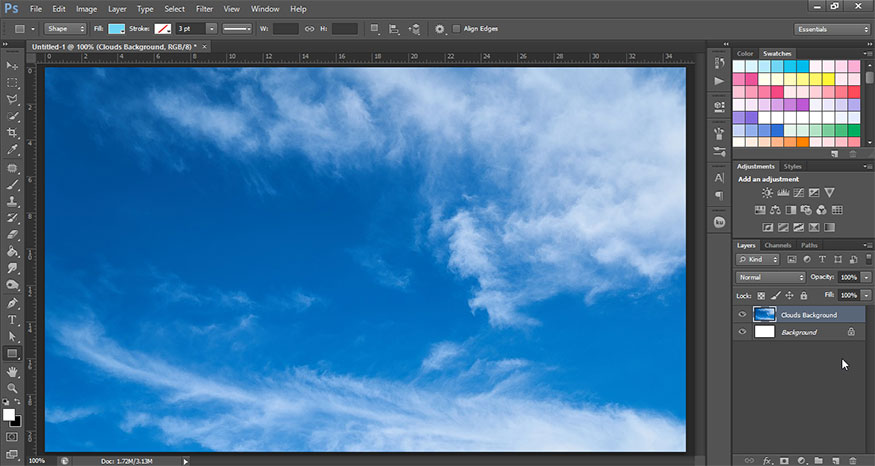The height and width of the screenshot is (466, 875).
Task: Hide the Clouds Background layer
Action: [742, 315]
